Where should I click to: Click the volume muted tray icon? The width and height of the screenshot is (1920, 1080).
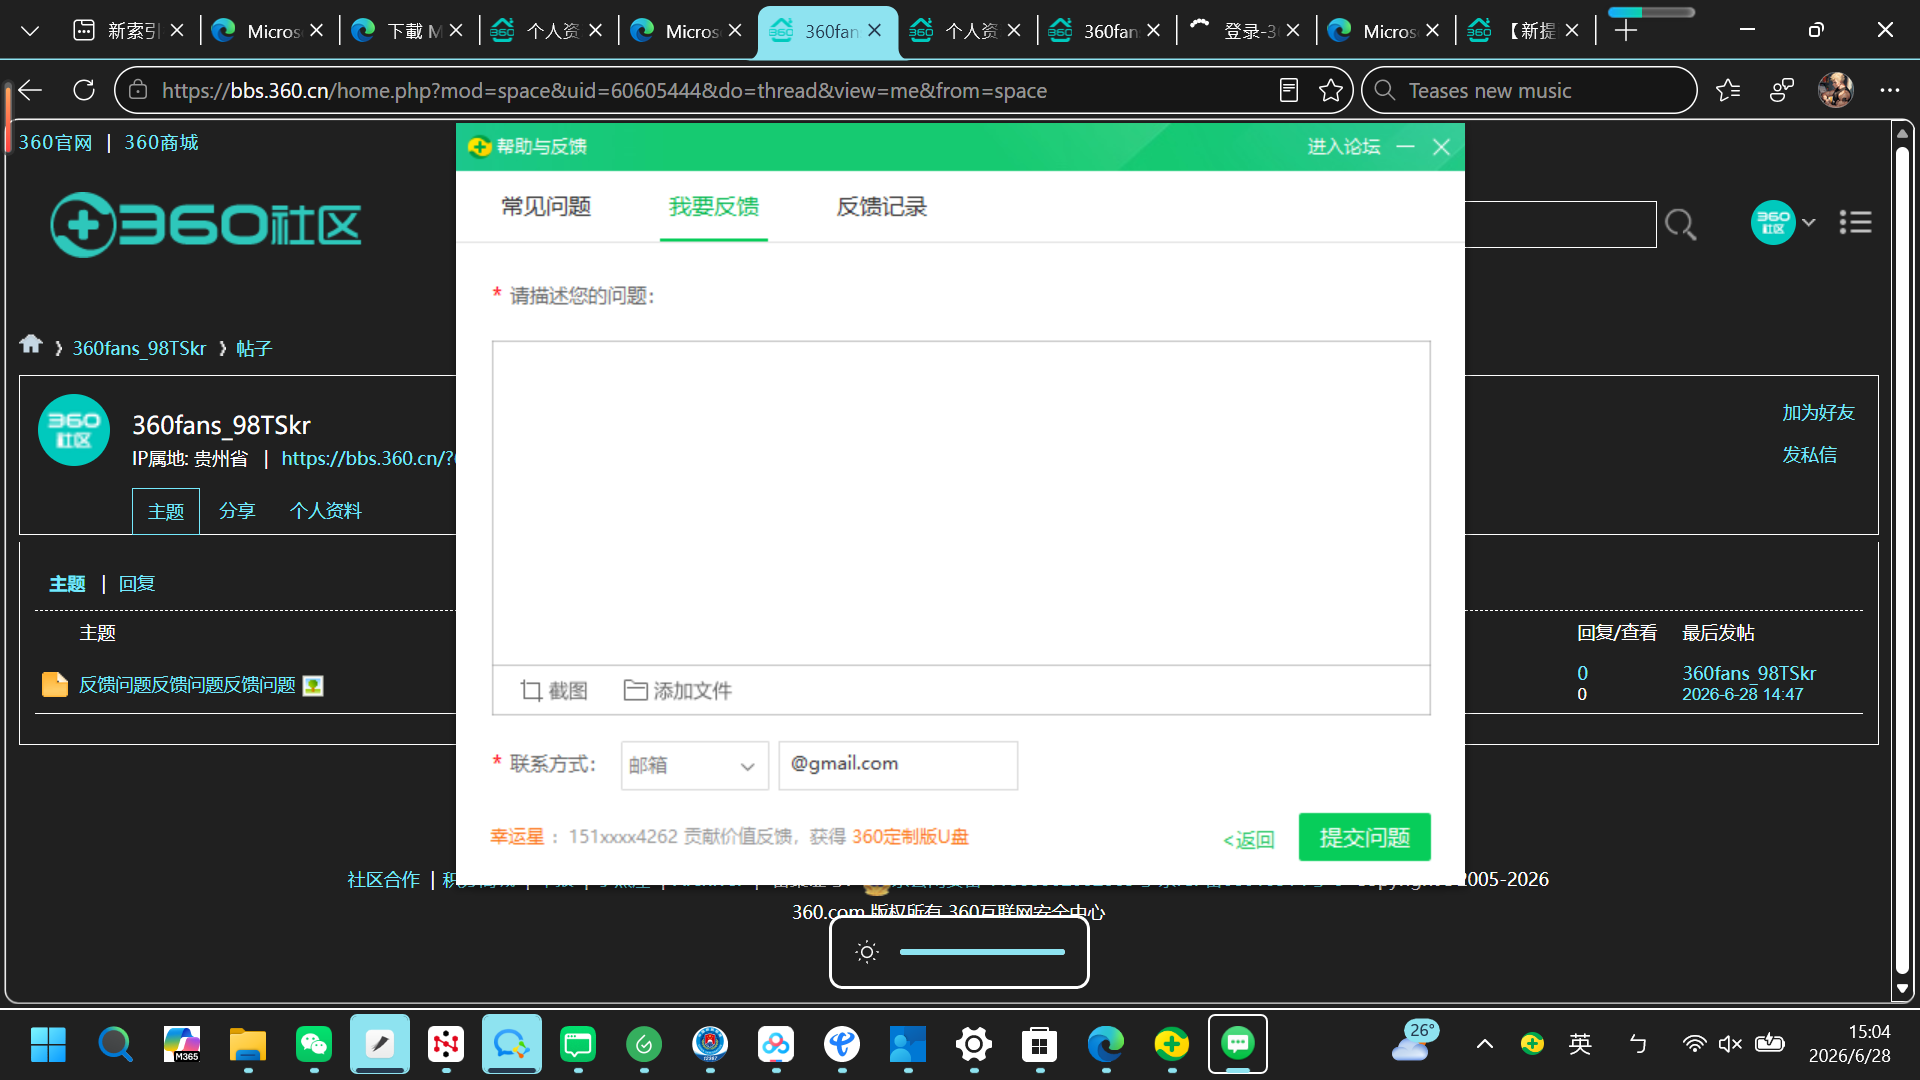[1730, 1044]
